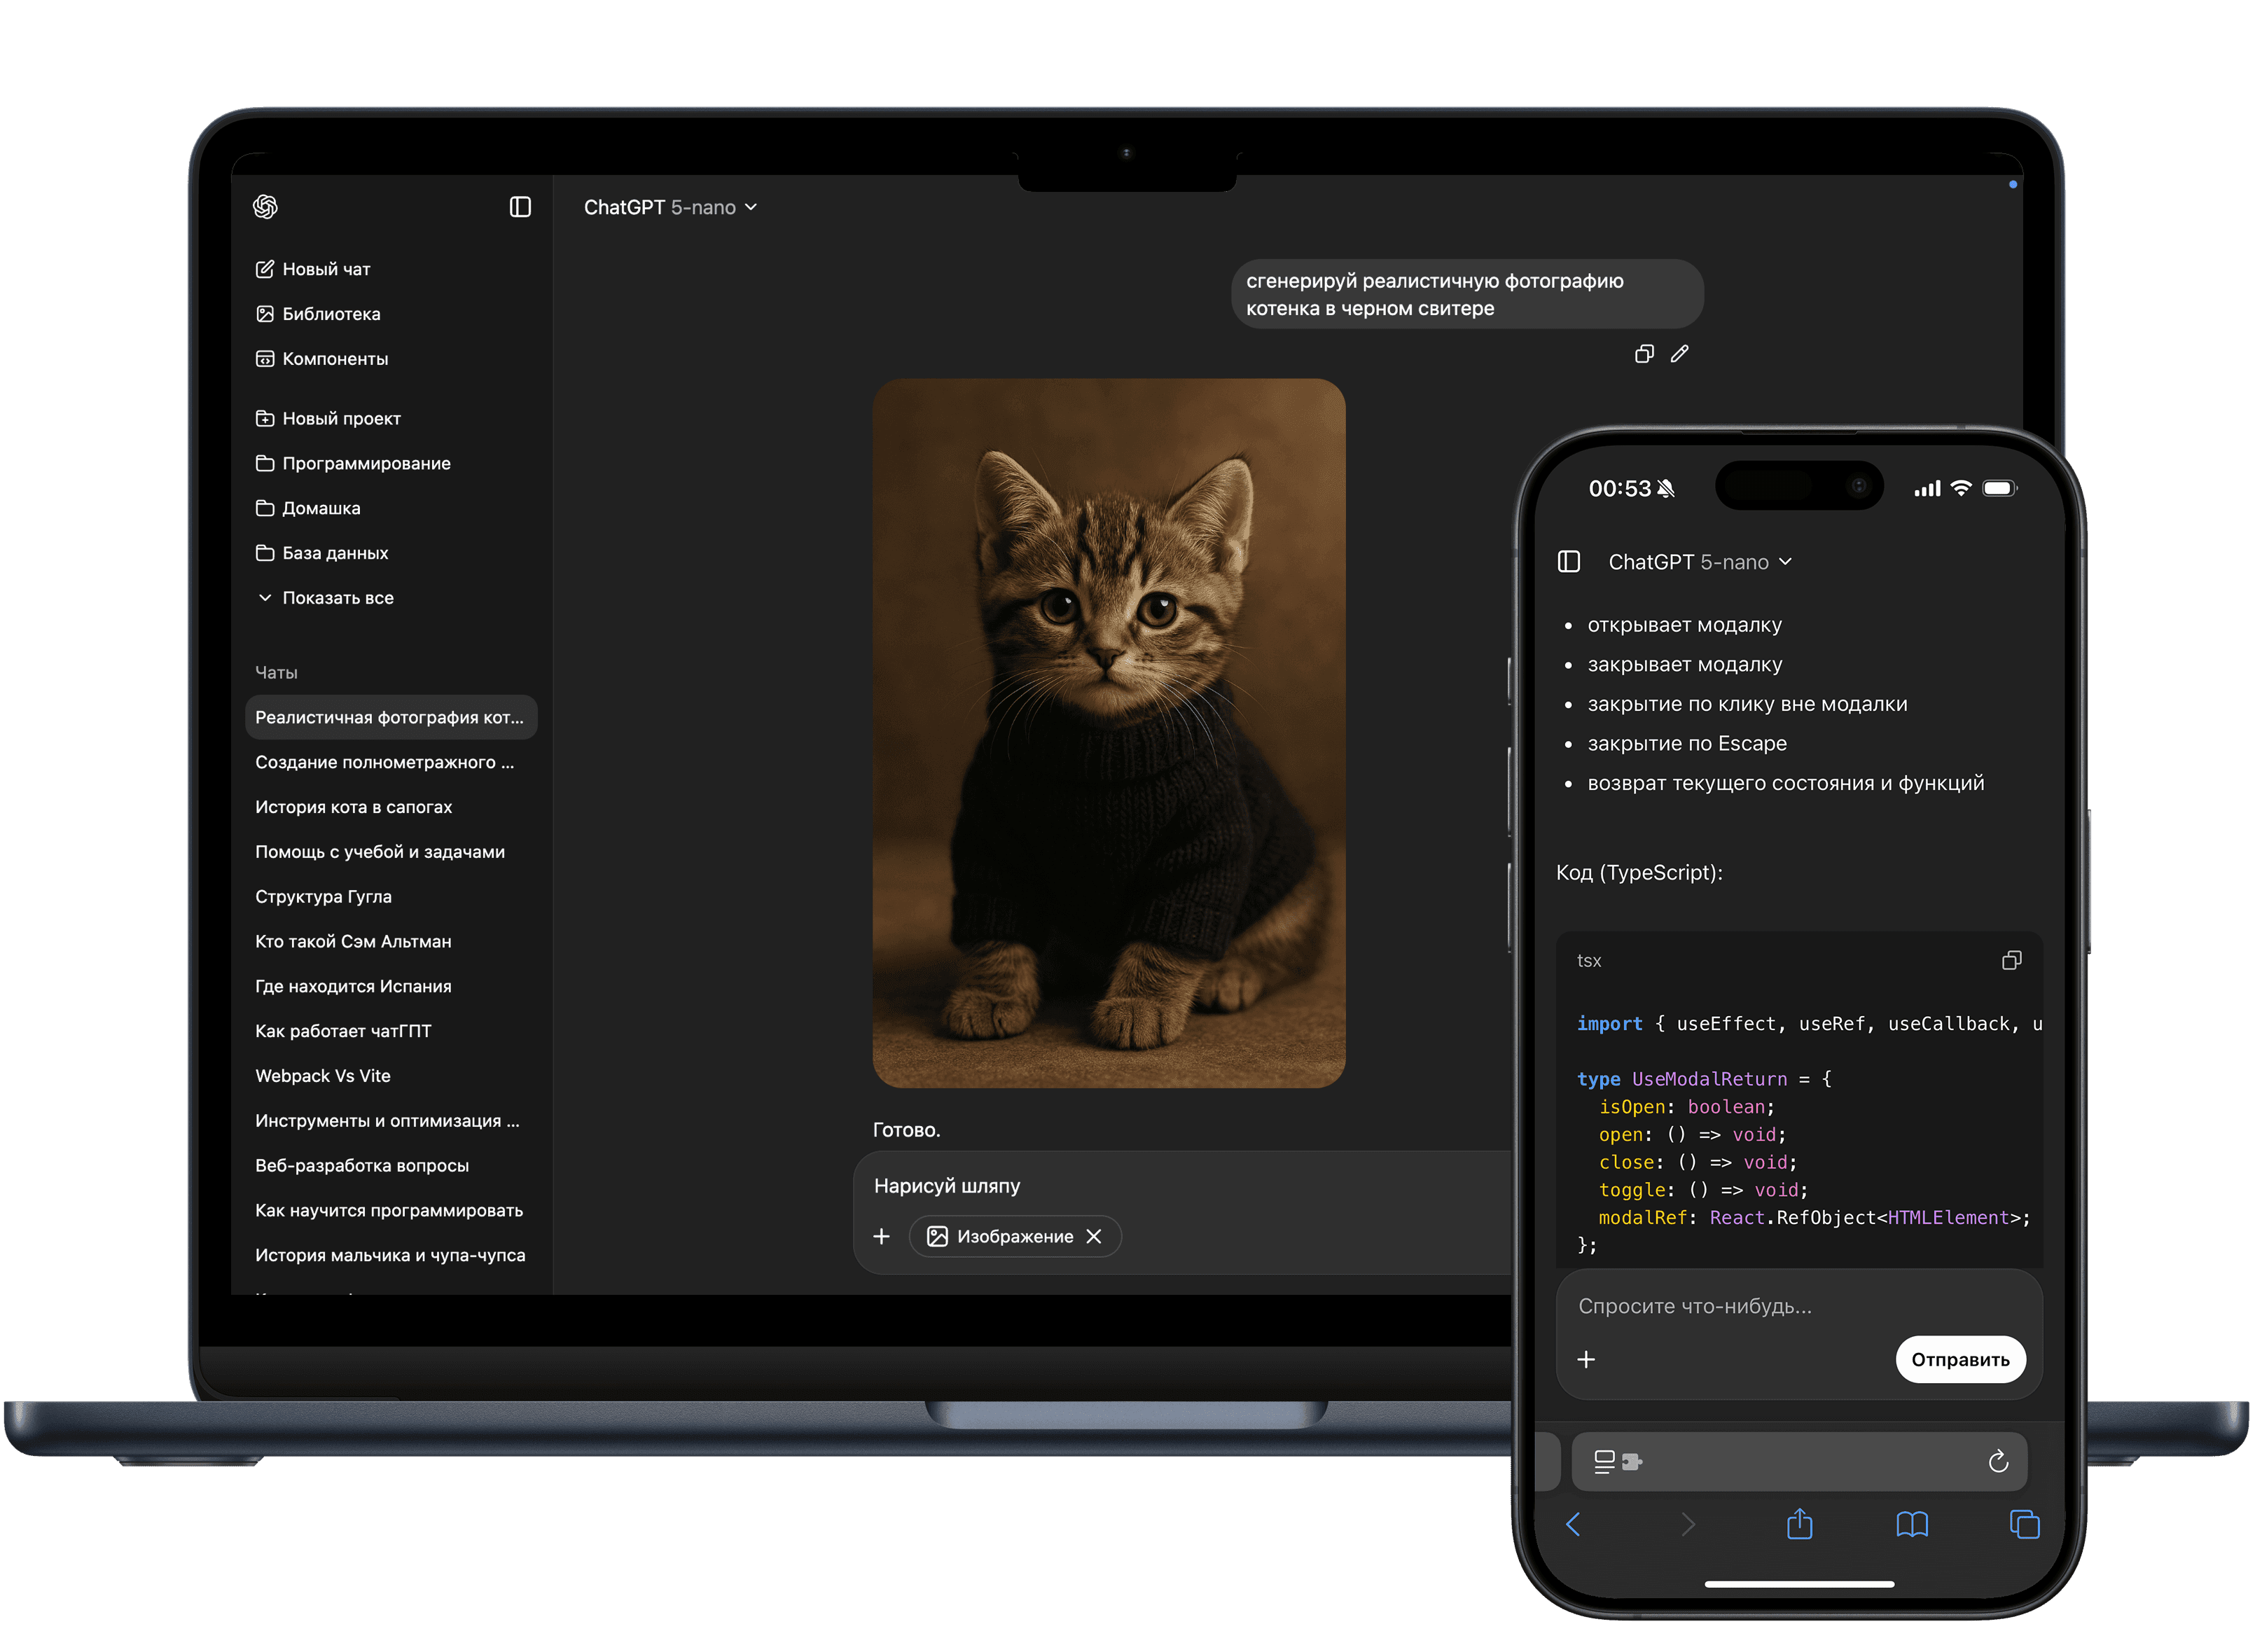Open Библиотека in the sidebar
The image size is (2255, 1652).
click(330, 314)
